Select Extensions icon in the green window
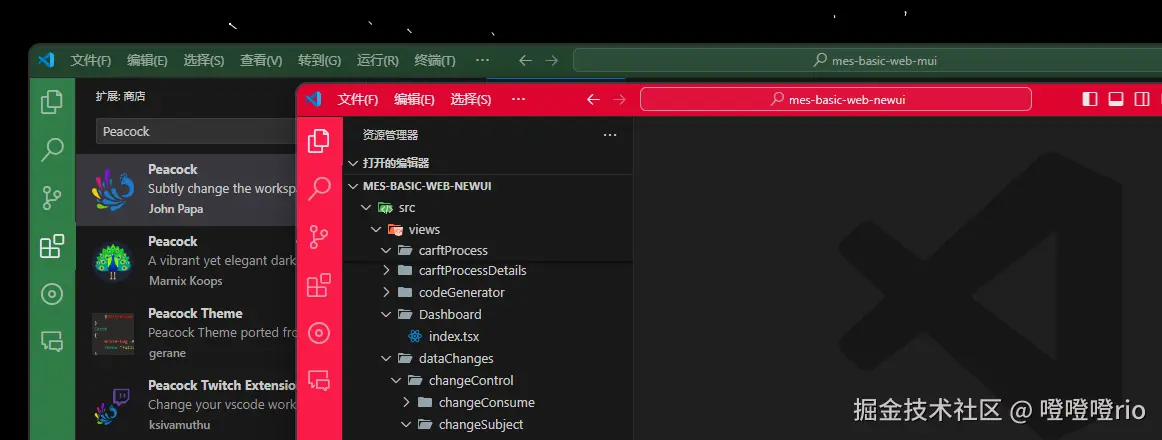The image size is (1162, 440). [x=51, y=246]
